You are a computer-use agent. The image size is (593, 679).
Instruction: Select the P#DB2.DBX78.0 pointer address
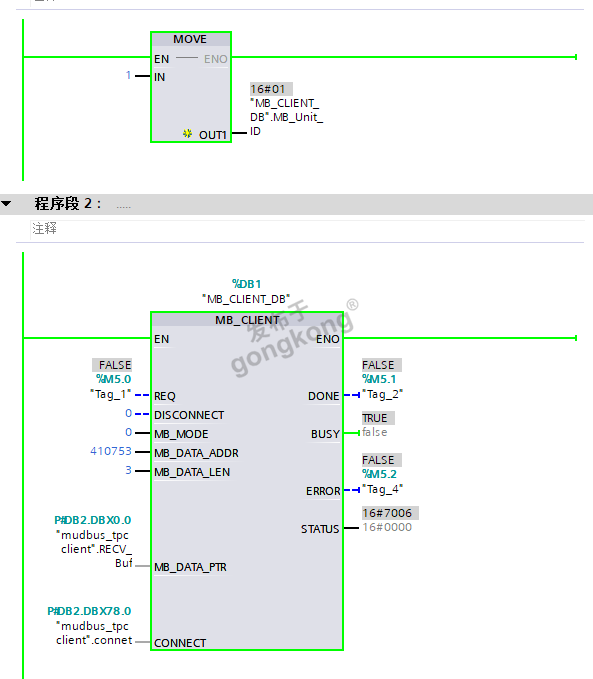point(89,611)
